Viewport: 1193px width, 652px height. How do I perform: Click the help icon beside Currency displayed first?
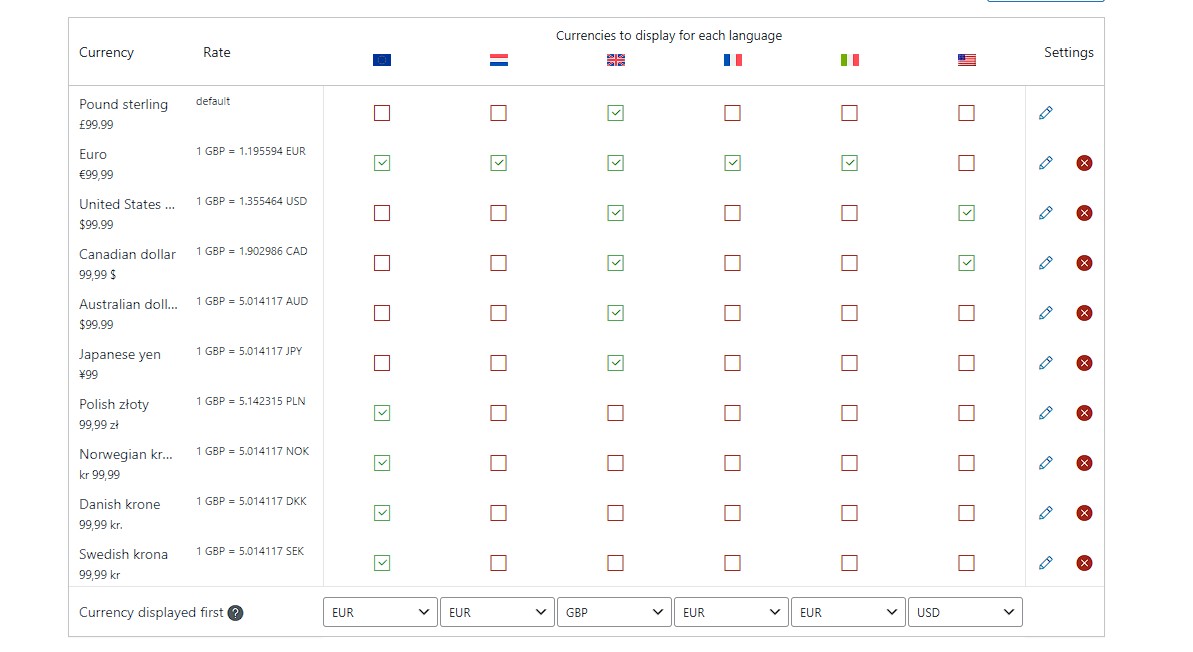[236, 613]
